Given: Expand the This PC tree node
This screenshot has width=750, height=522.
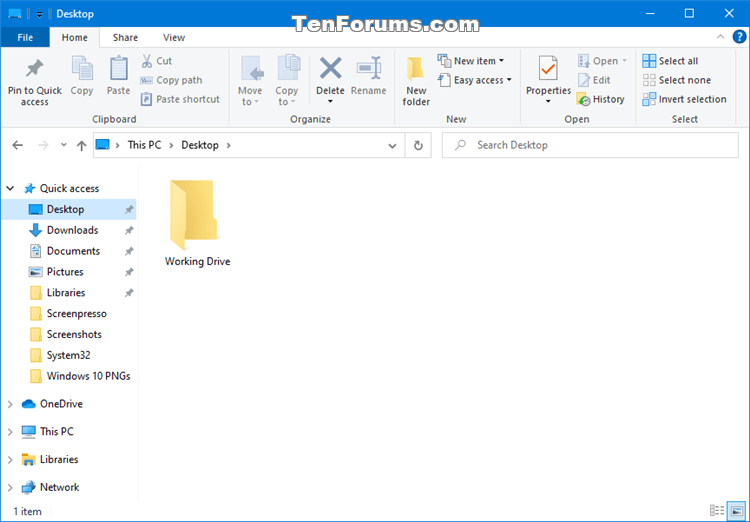Looking at the screenshot, I should pos(10,432).
